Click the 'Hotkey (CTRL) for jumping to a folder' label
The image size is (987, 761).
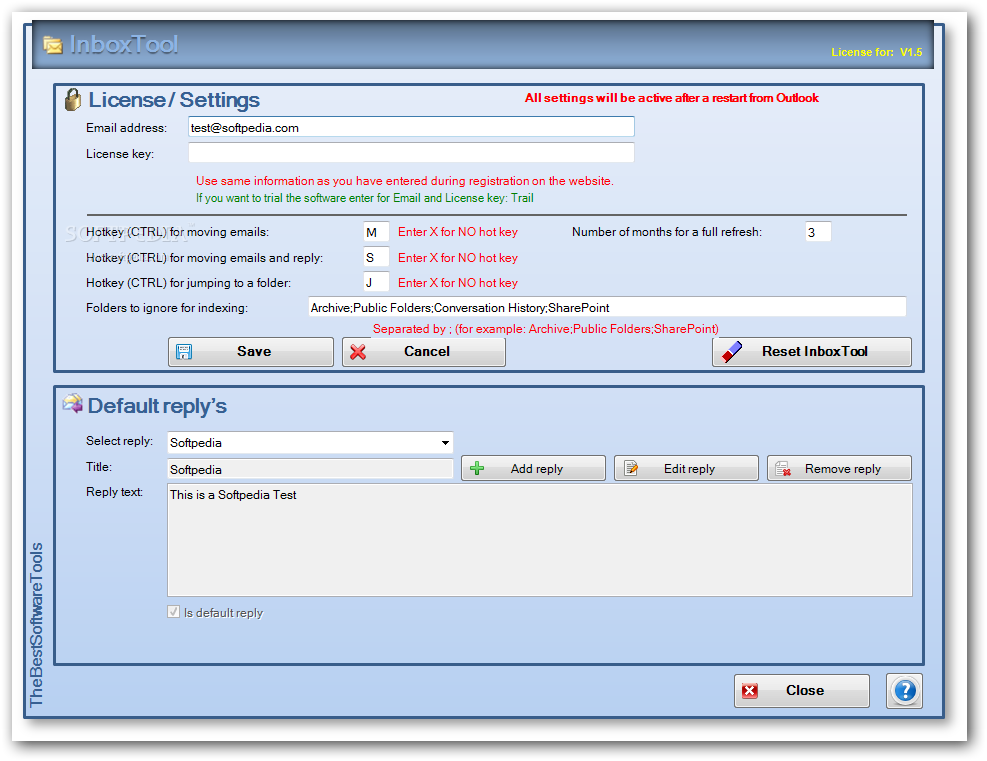coord(188,283)
